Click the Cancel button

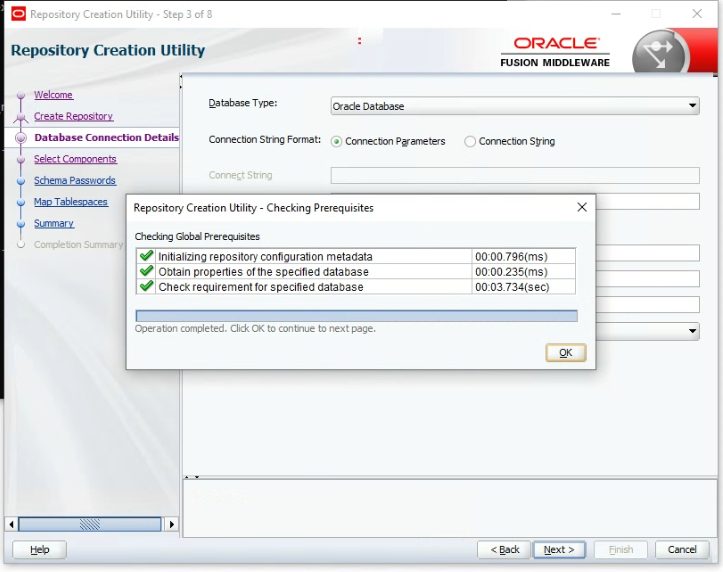pyautogui.click(x=682, y=549)
